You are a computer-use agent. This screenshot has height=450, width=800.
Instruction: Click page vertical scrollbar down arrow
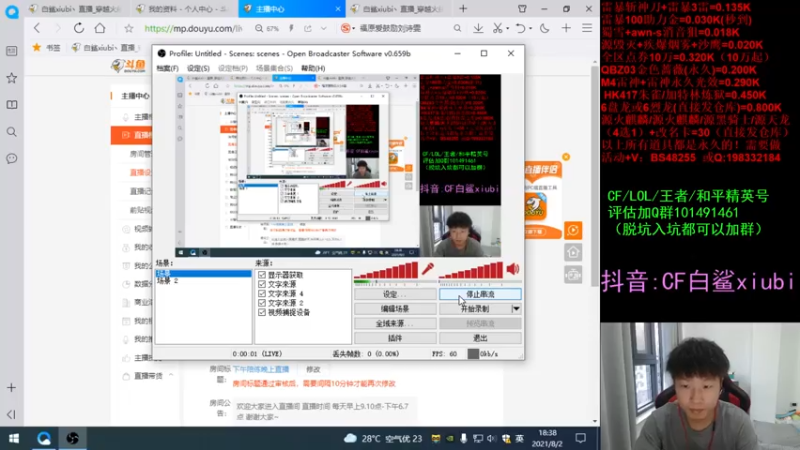click(x=595, y=421)
